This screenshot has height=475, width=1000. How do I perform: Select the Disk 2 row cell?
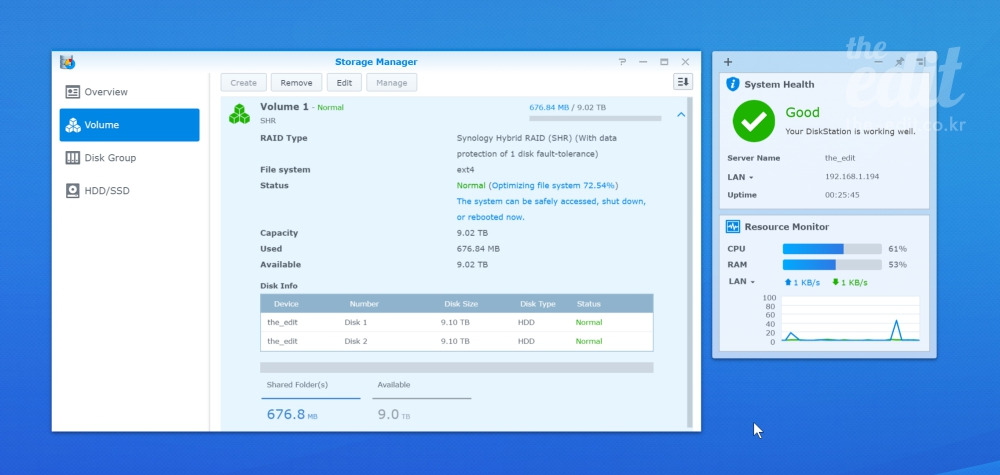click(x=356, y=341)
